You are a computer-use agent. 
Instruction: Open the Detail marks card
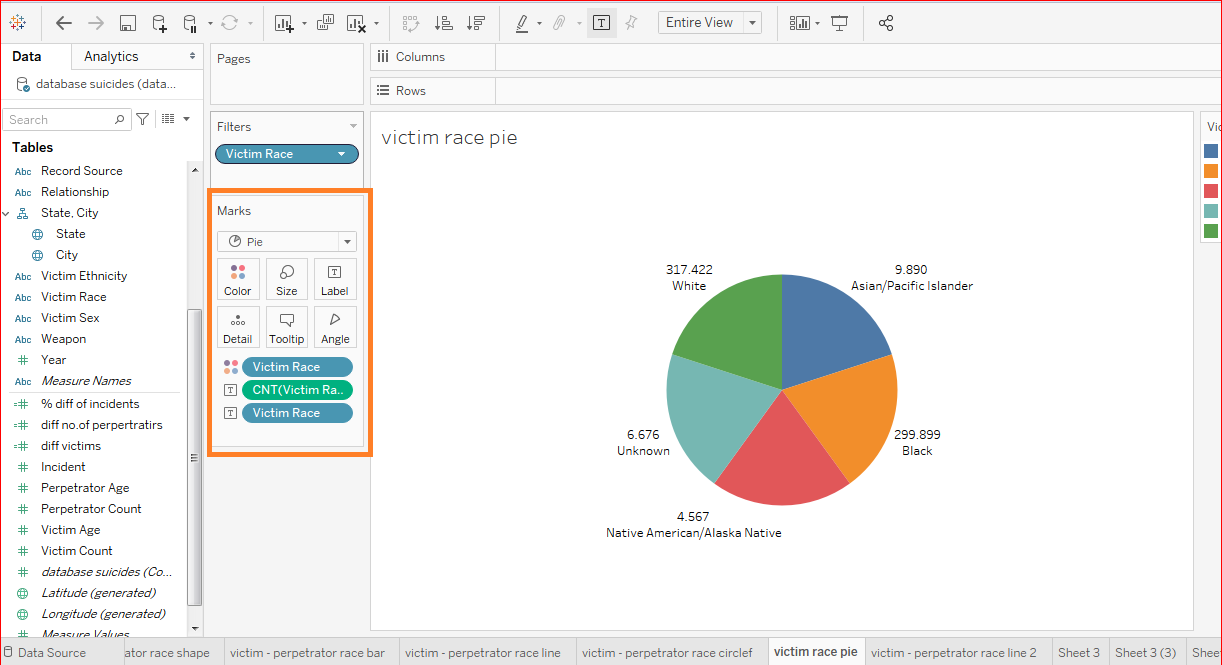[x=238, y=327]
